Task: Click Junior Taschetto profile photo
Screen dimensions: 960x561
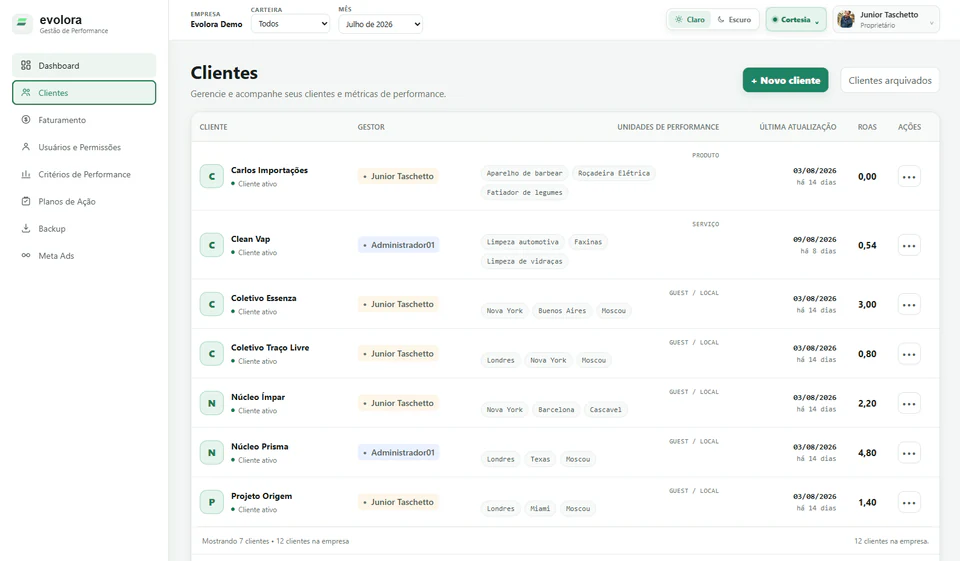Action: (846, 20)
